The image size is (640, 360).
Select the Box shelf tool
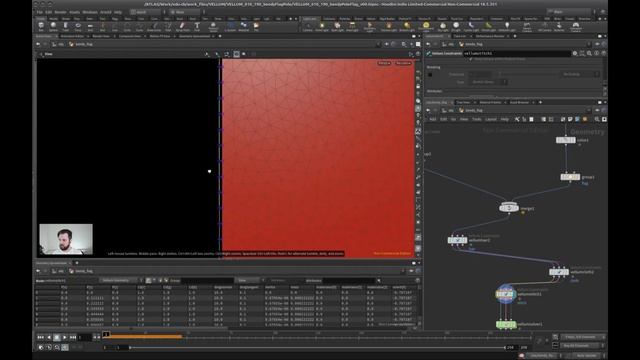tap(41, 27)
